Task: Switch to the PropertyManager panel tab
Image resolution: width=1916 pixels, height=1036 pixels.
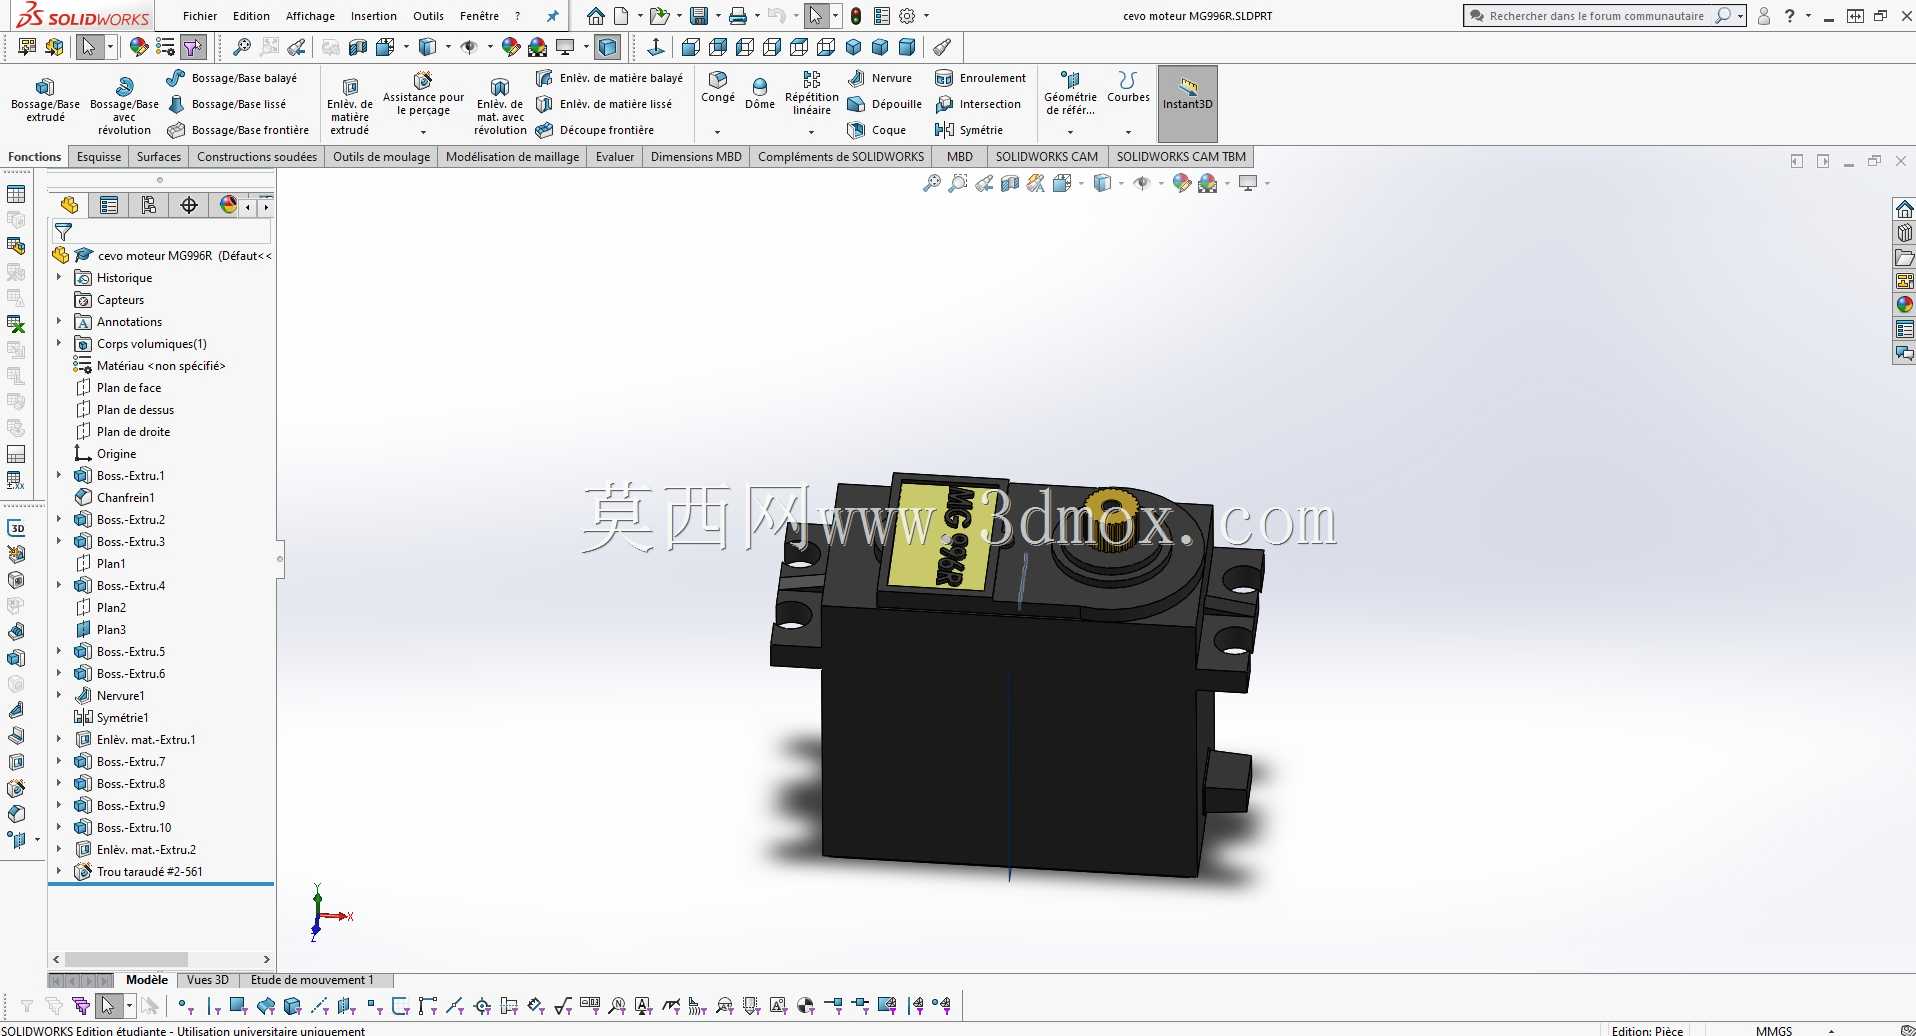Action: (x=109, y=205)
